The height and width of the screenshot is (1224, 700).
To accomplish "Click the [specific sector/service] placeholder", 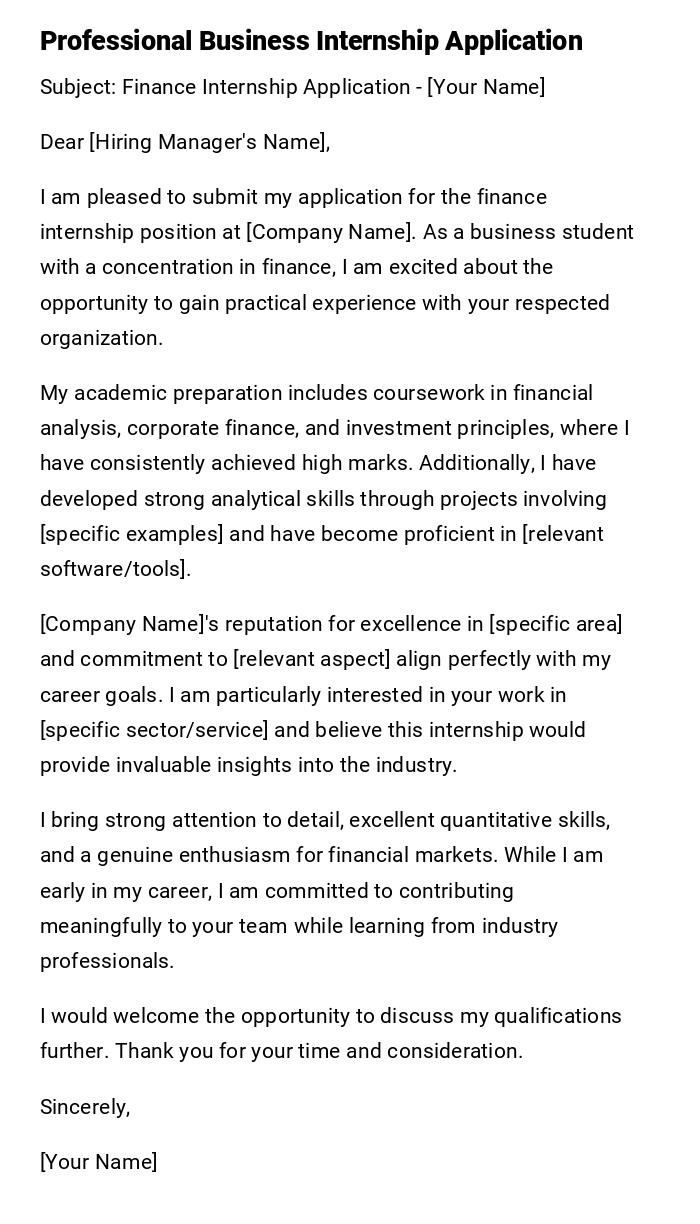I will click(x=154, y=730).
